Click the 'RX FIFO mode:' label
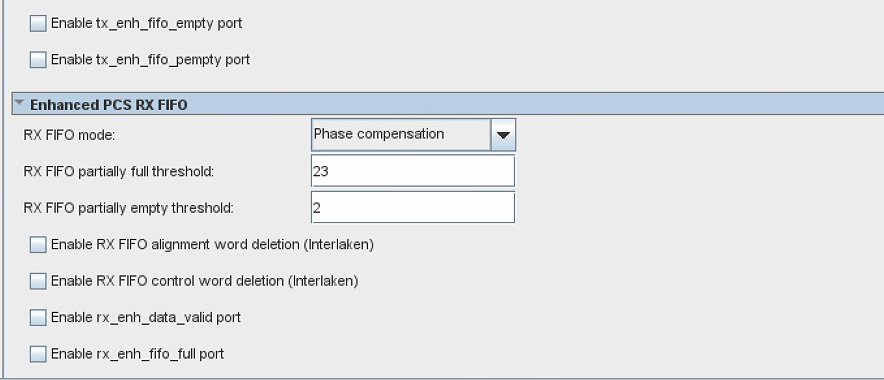This screenshot has width=884, height=380. pos(69,135)
